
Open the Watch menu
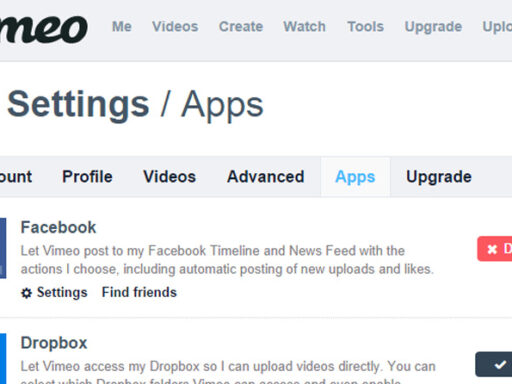[305, 27]
